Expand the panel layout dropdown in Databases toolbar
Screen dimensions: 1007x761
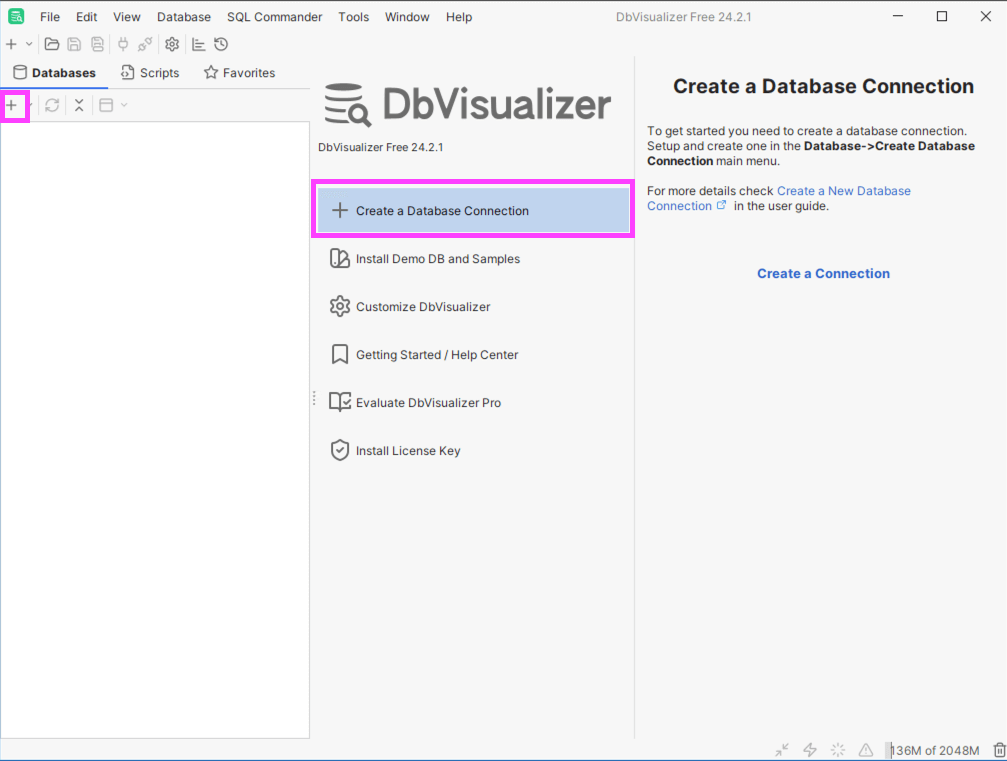click(123, 105)
